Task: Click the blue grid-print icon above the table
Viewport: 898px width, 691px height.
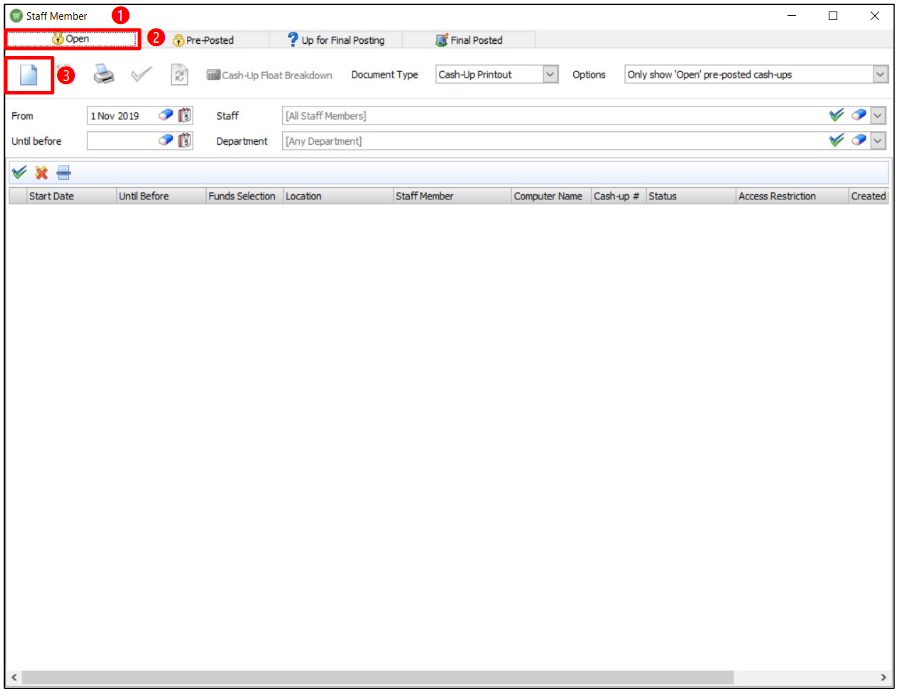Action: pos(64,172)
